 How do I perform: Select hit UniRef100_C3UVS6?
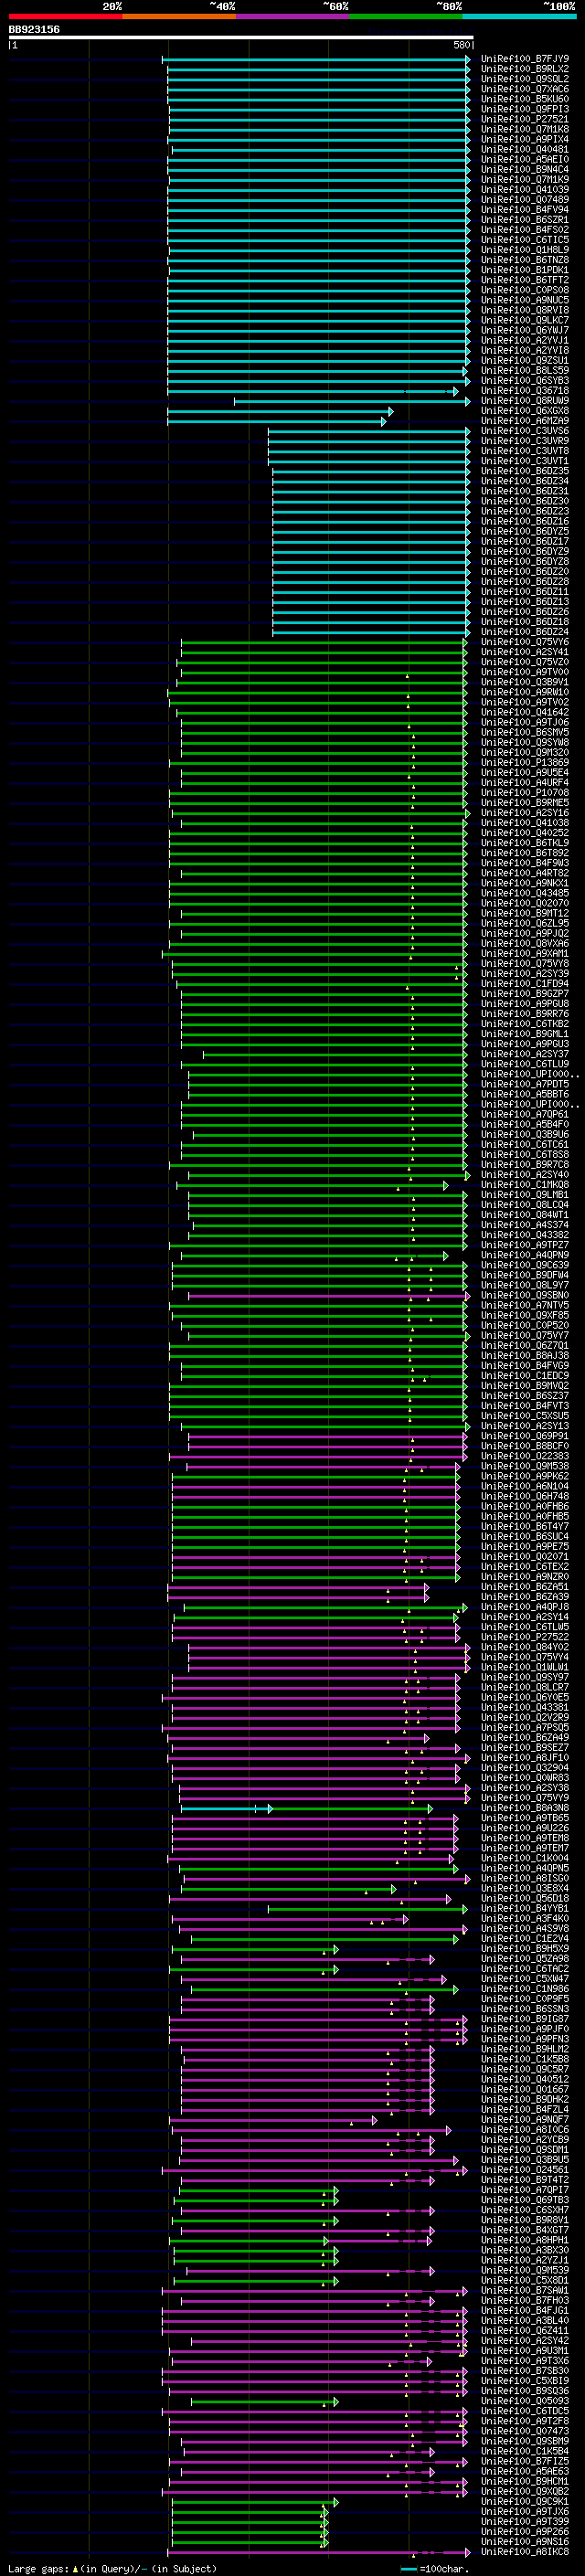click(x=525, y=431)
